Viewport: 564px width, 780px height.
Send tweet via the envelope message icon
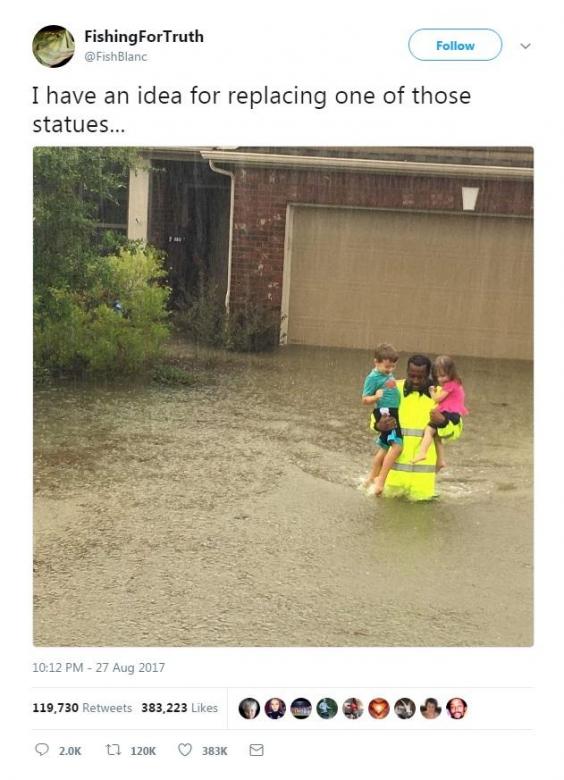[256, 750]
